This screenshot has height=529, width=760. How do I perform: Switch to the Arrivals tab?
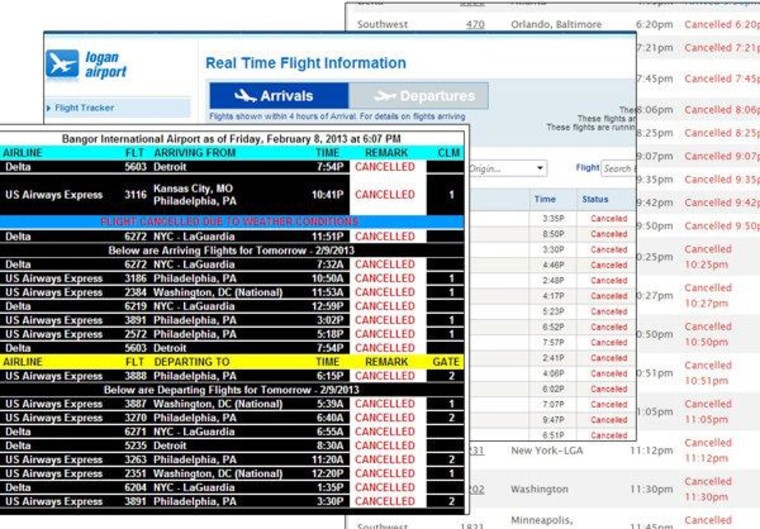(278, 96)
